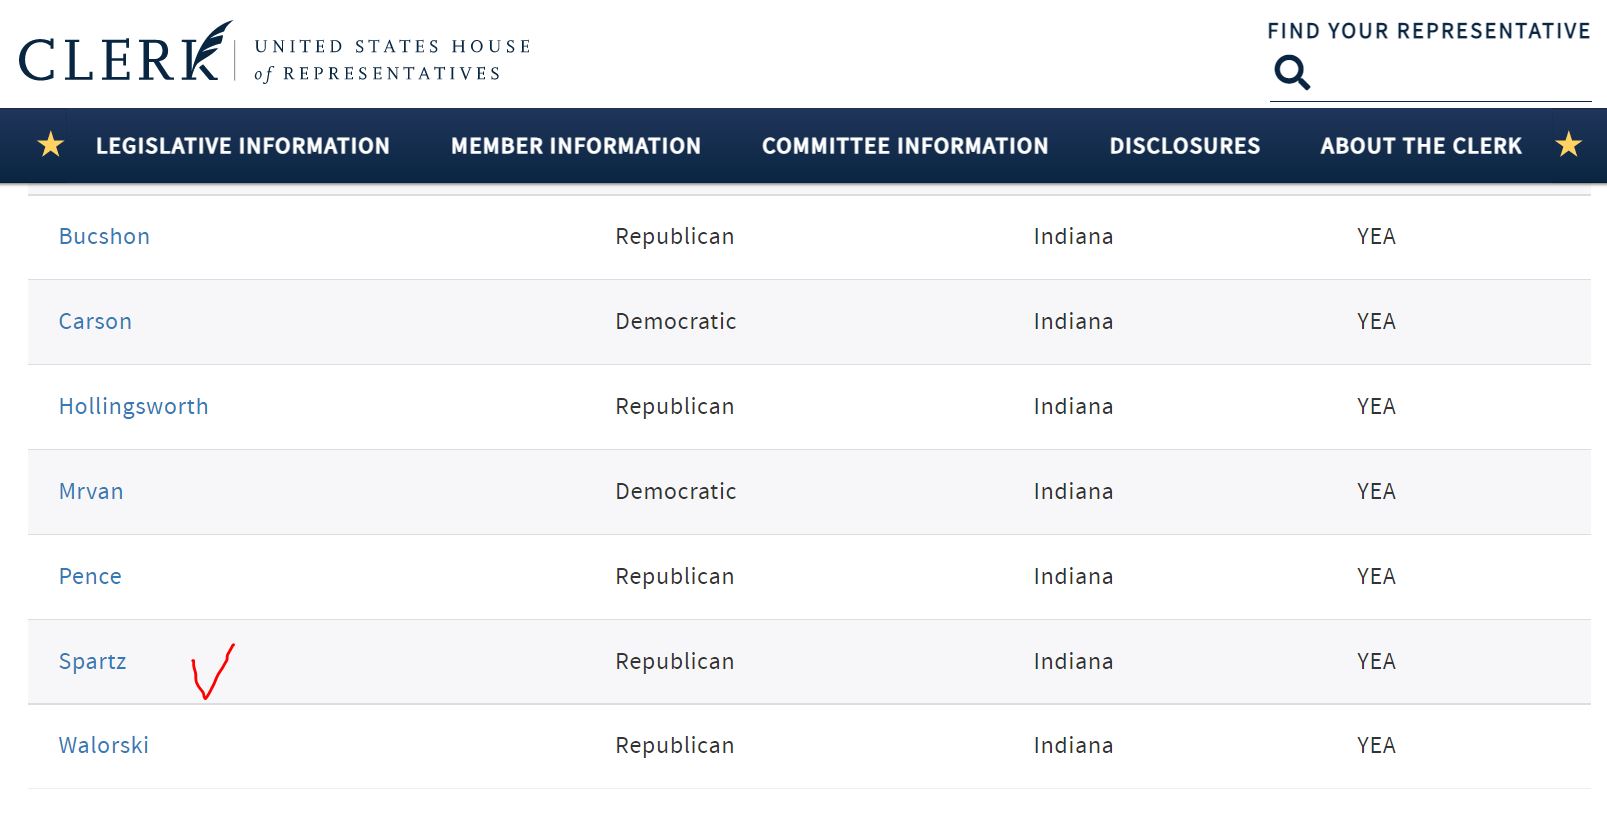Open the Carson member link

pos(95,322)
